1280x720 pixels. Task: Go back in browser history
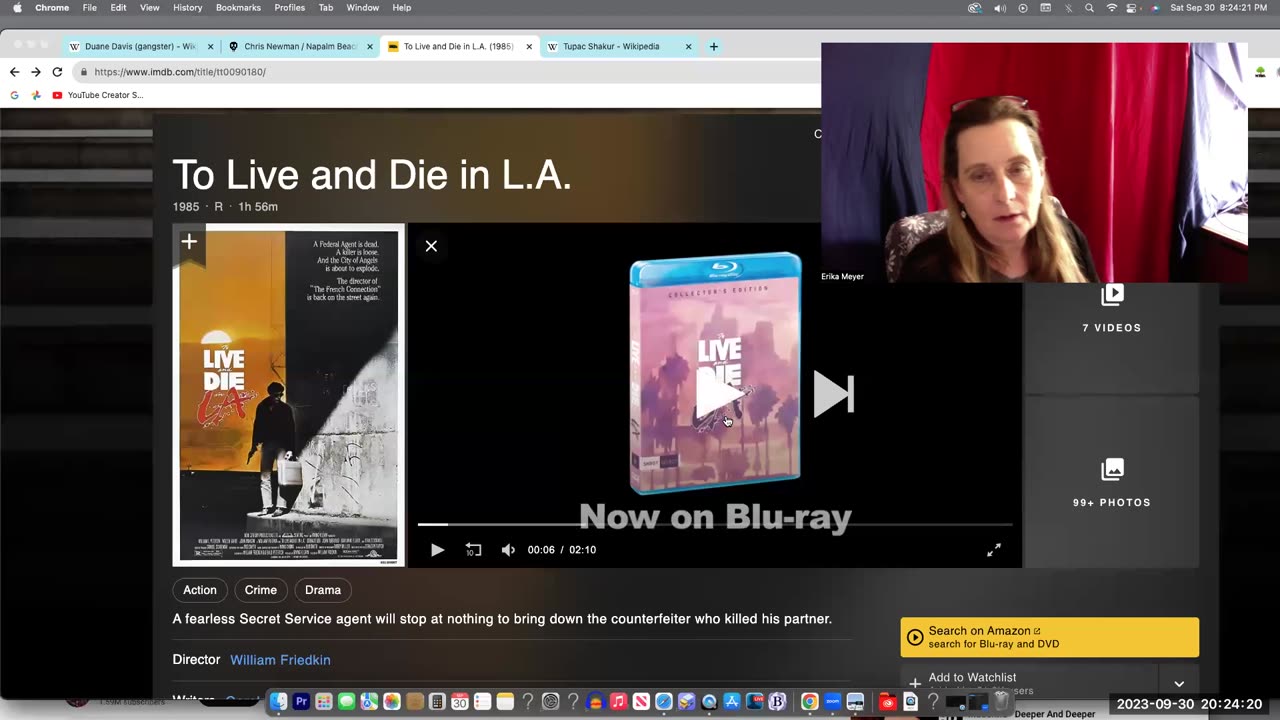(14, 72)
